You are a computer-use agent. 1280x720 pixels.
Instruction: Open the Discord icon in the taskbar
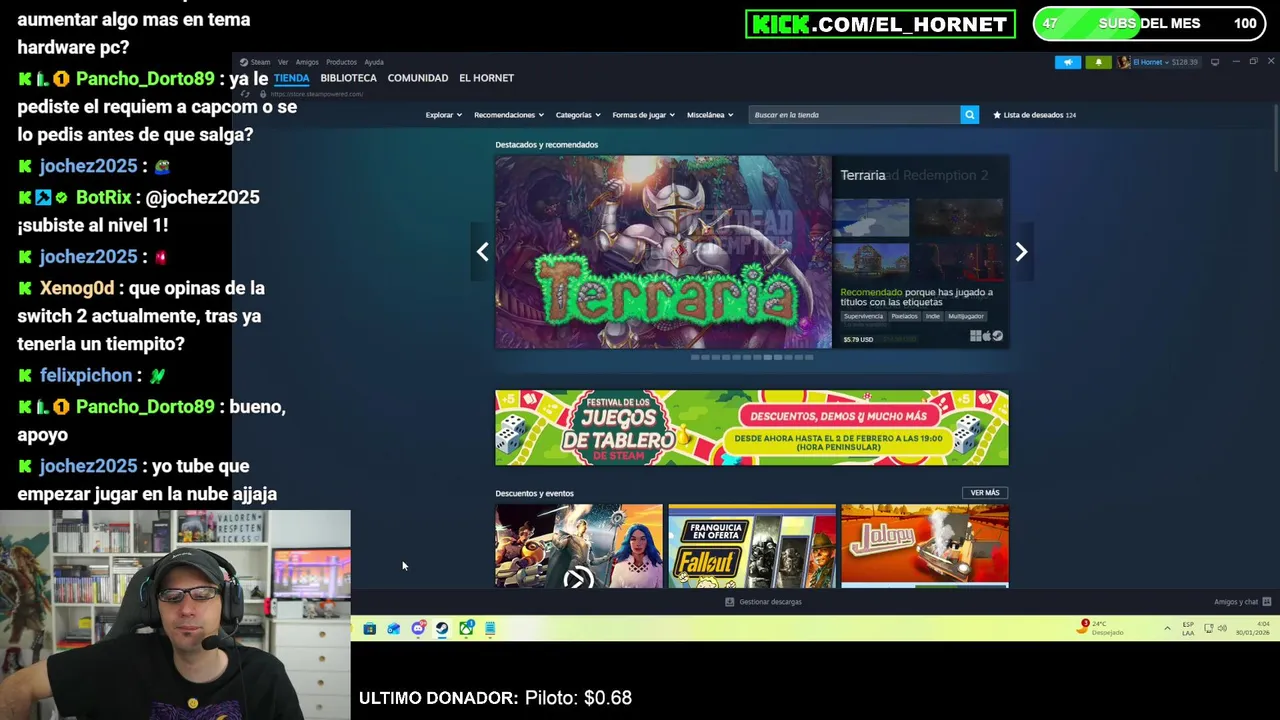pos(418,629)
